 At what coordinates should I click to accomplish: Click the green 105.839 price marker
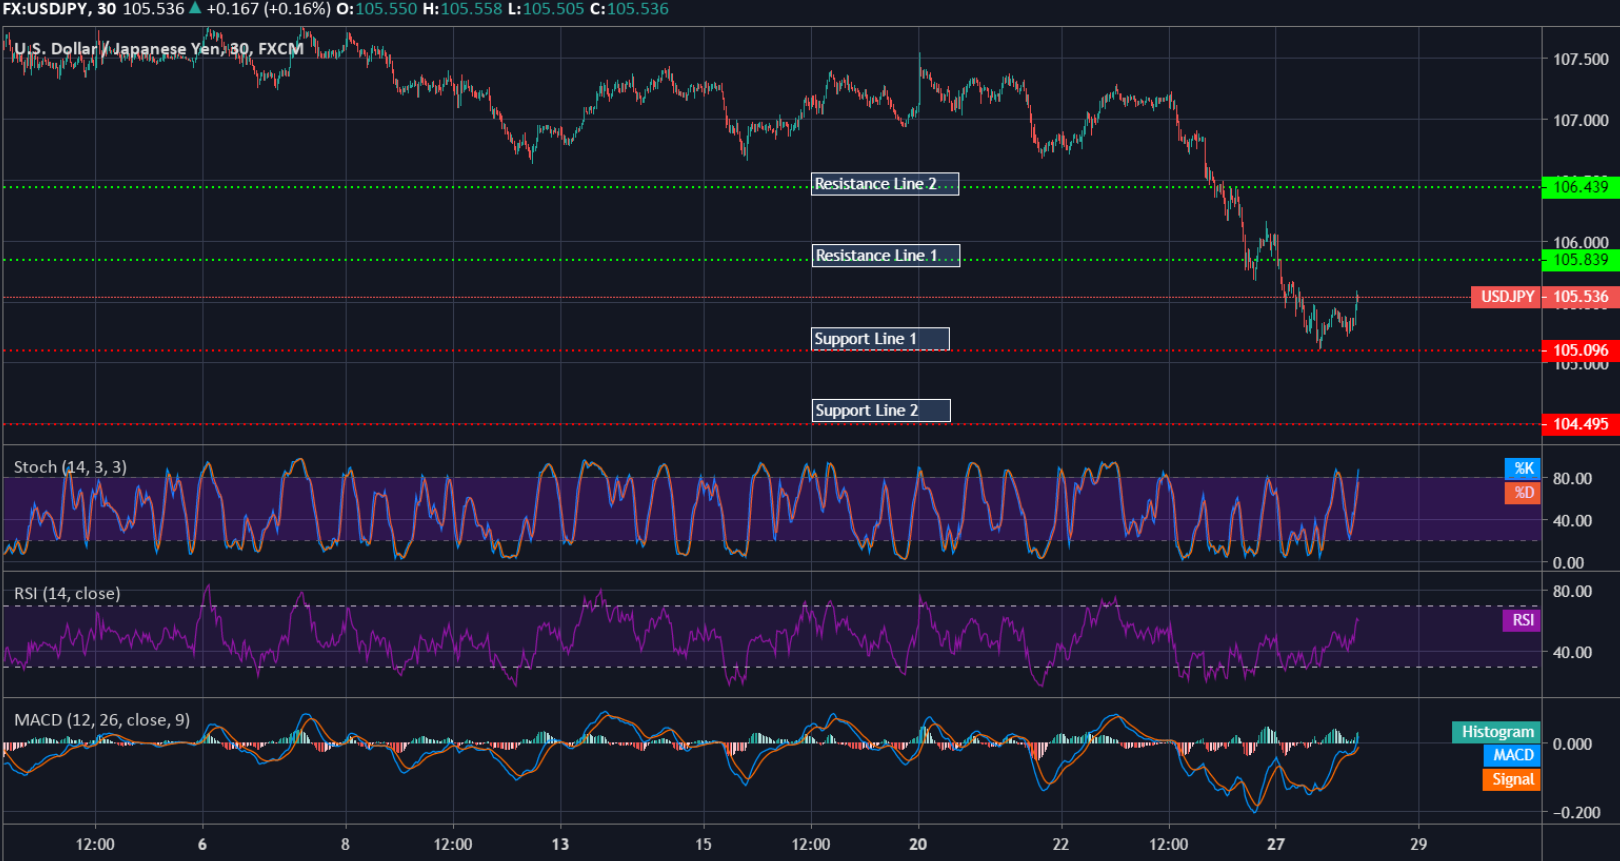(x=1580, y=260)
